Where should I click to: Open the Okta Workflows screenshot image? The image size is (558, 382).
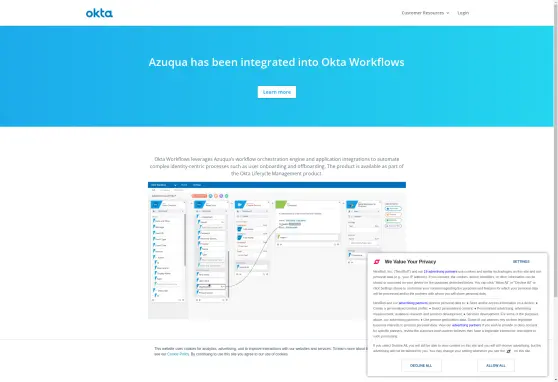(277, 250)
